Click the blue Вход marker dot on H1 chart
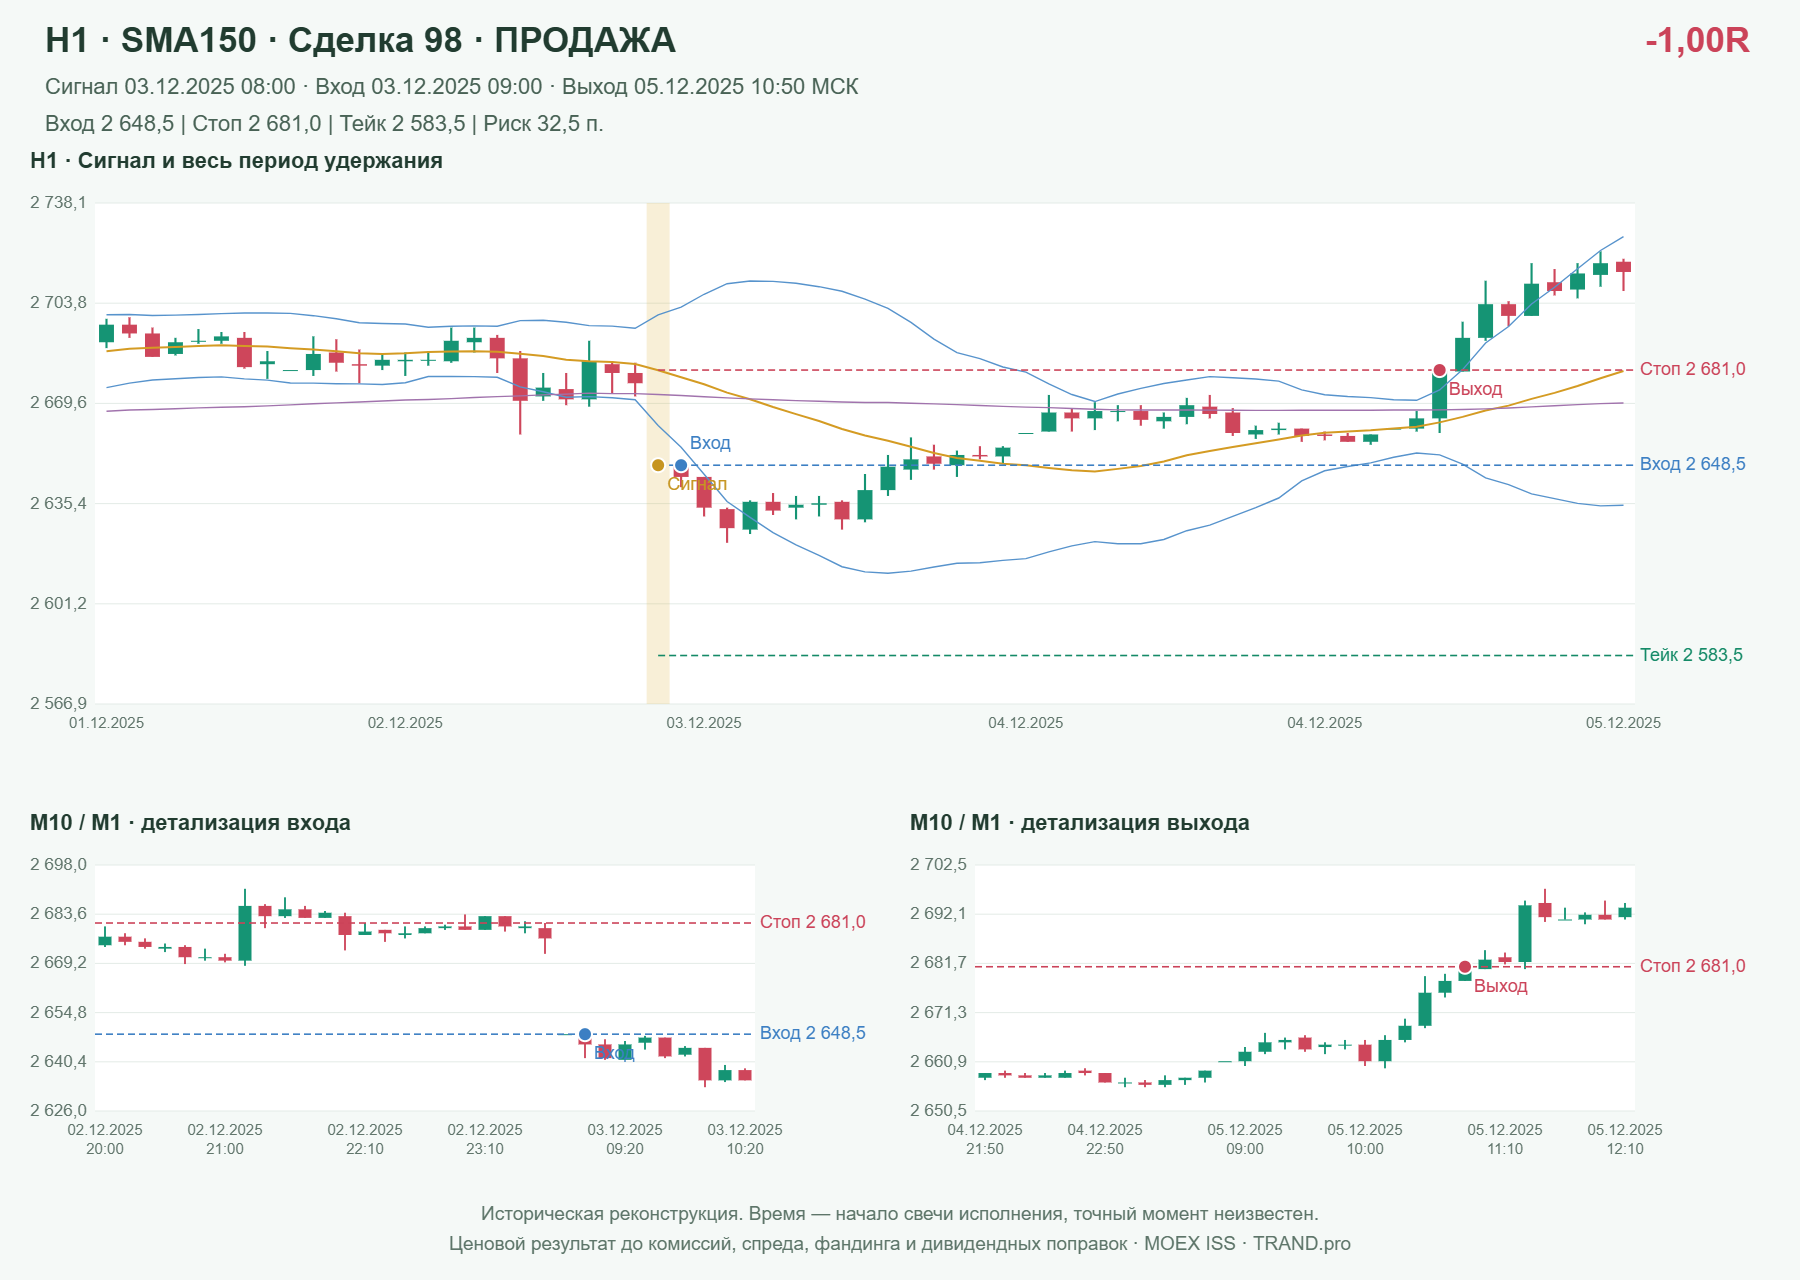 (681, 465)
